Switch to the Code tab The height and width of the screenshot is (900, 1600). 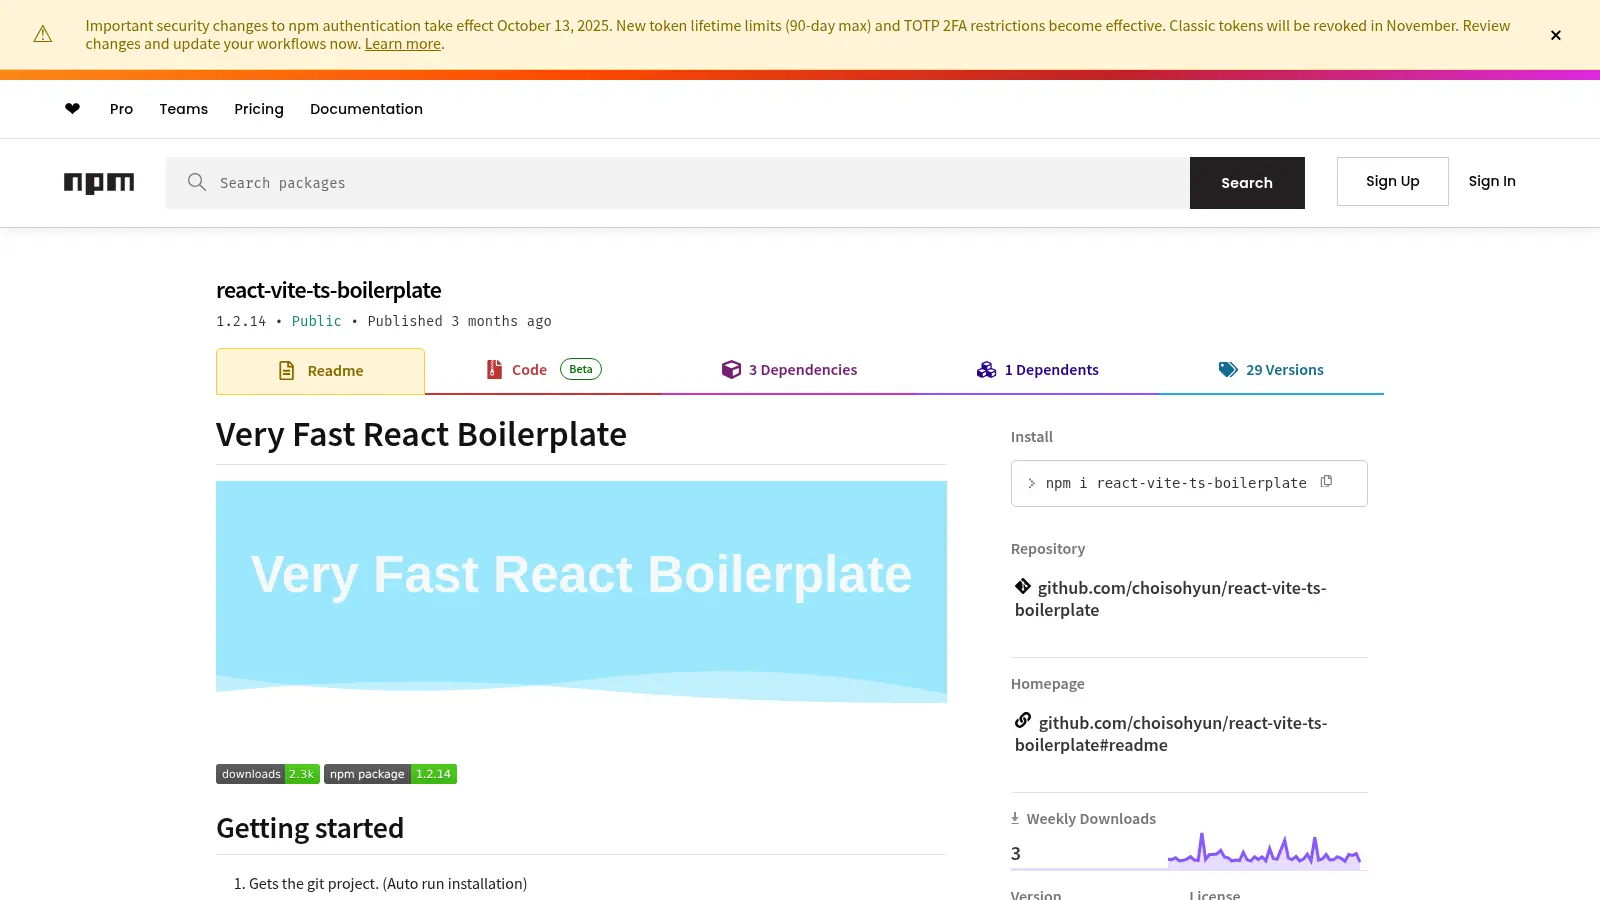[x=543, y=370]
